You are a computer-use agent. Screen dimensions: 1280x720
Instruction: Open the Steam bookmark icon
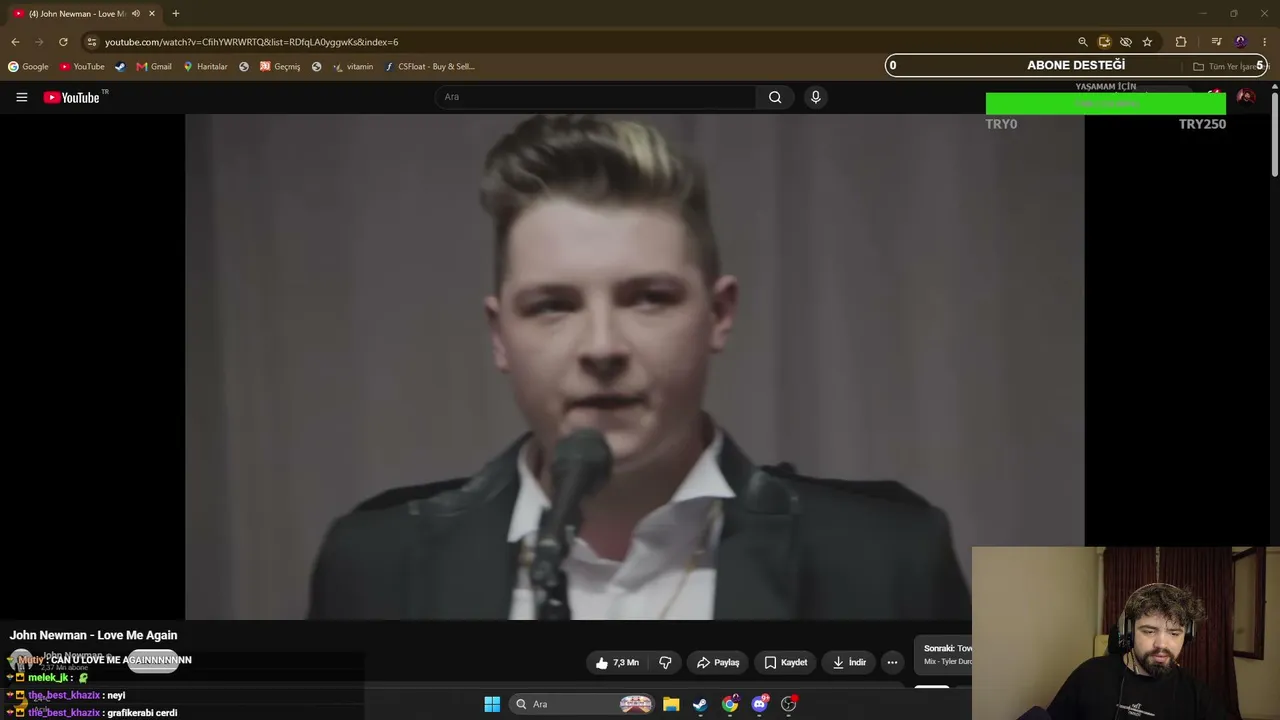120,67
